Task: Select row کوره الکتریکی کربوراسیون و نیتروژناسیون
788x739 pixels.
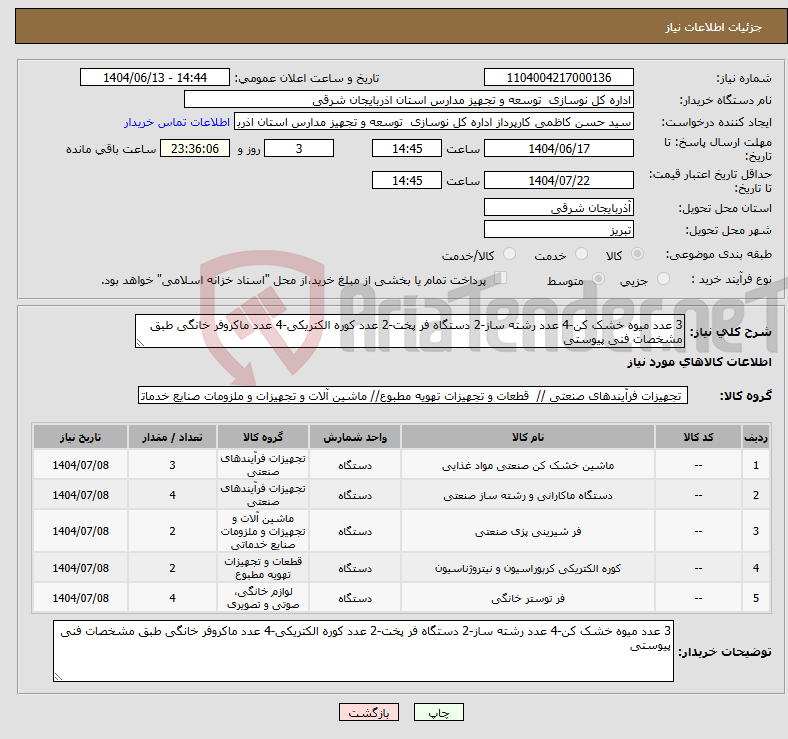Action: point(401,568)
